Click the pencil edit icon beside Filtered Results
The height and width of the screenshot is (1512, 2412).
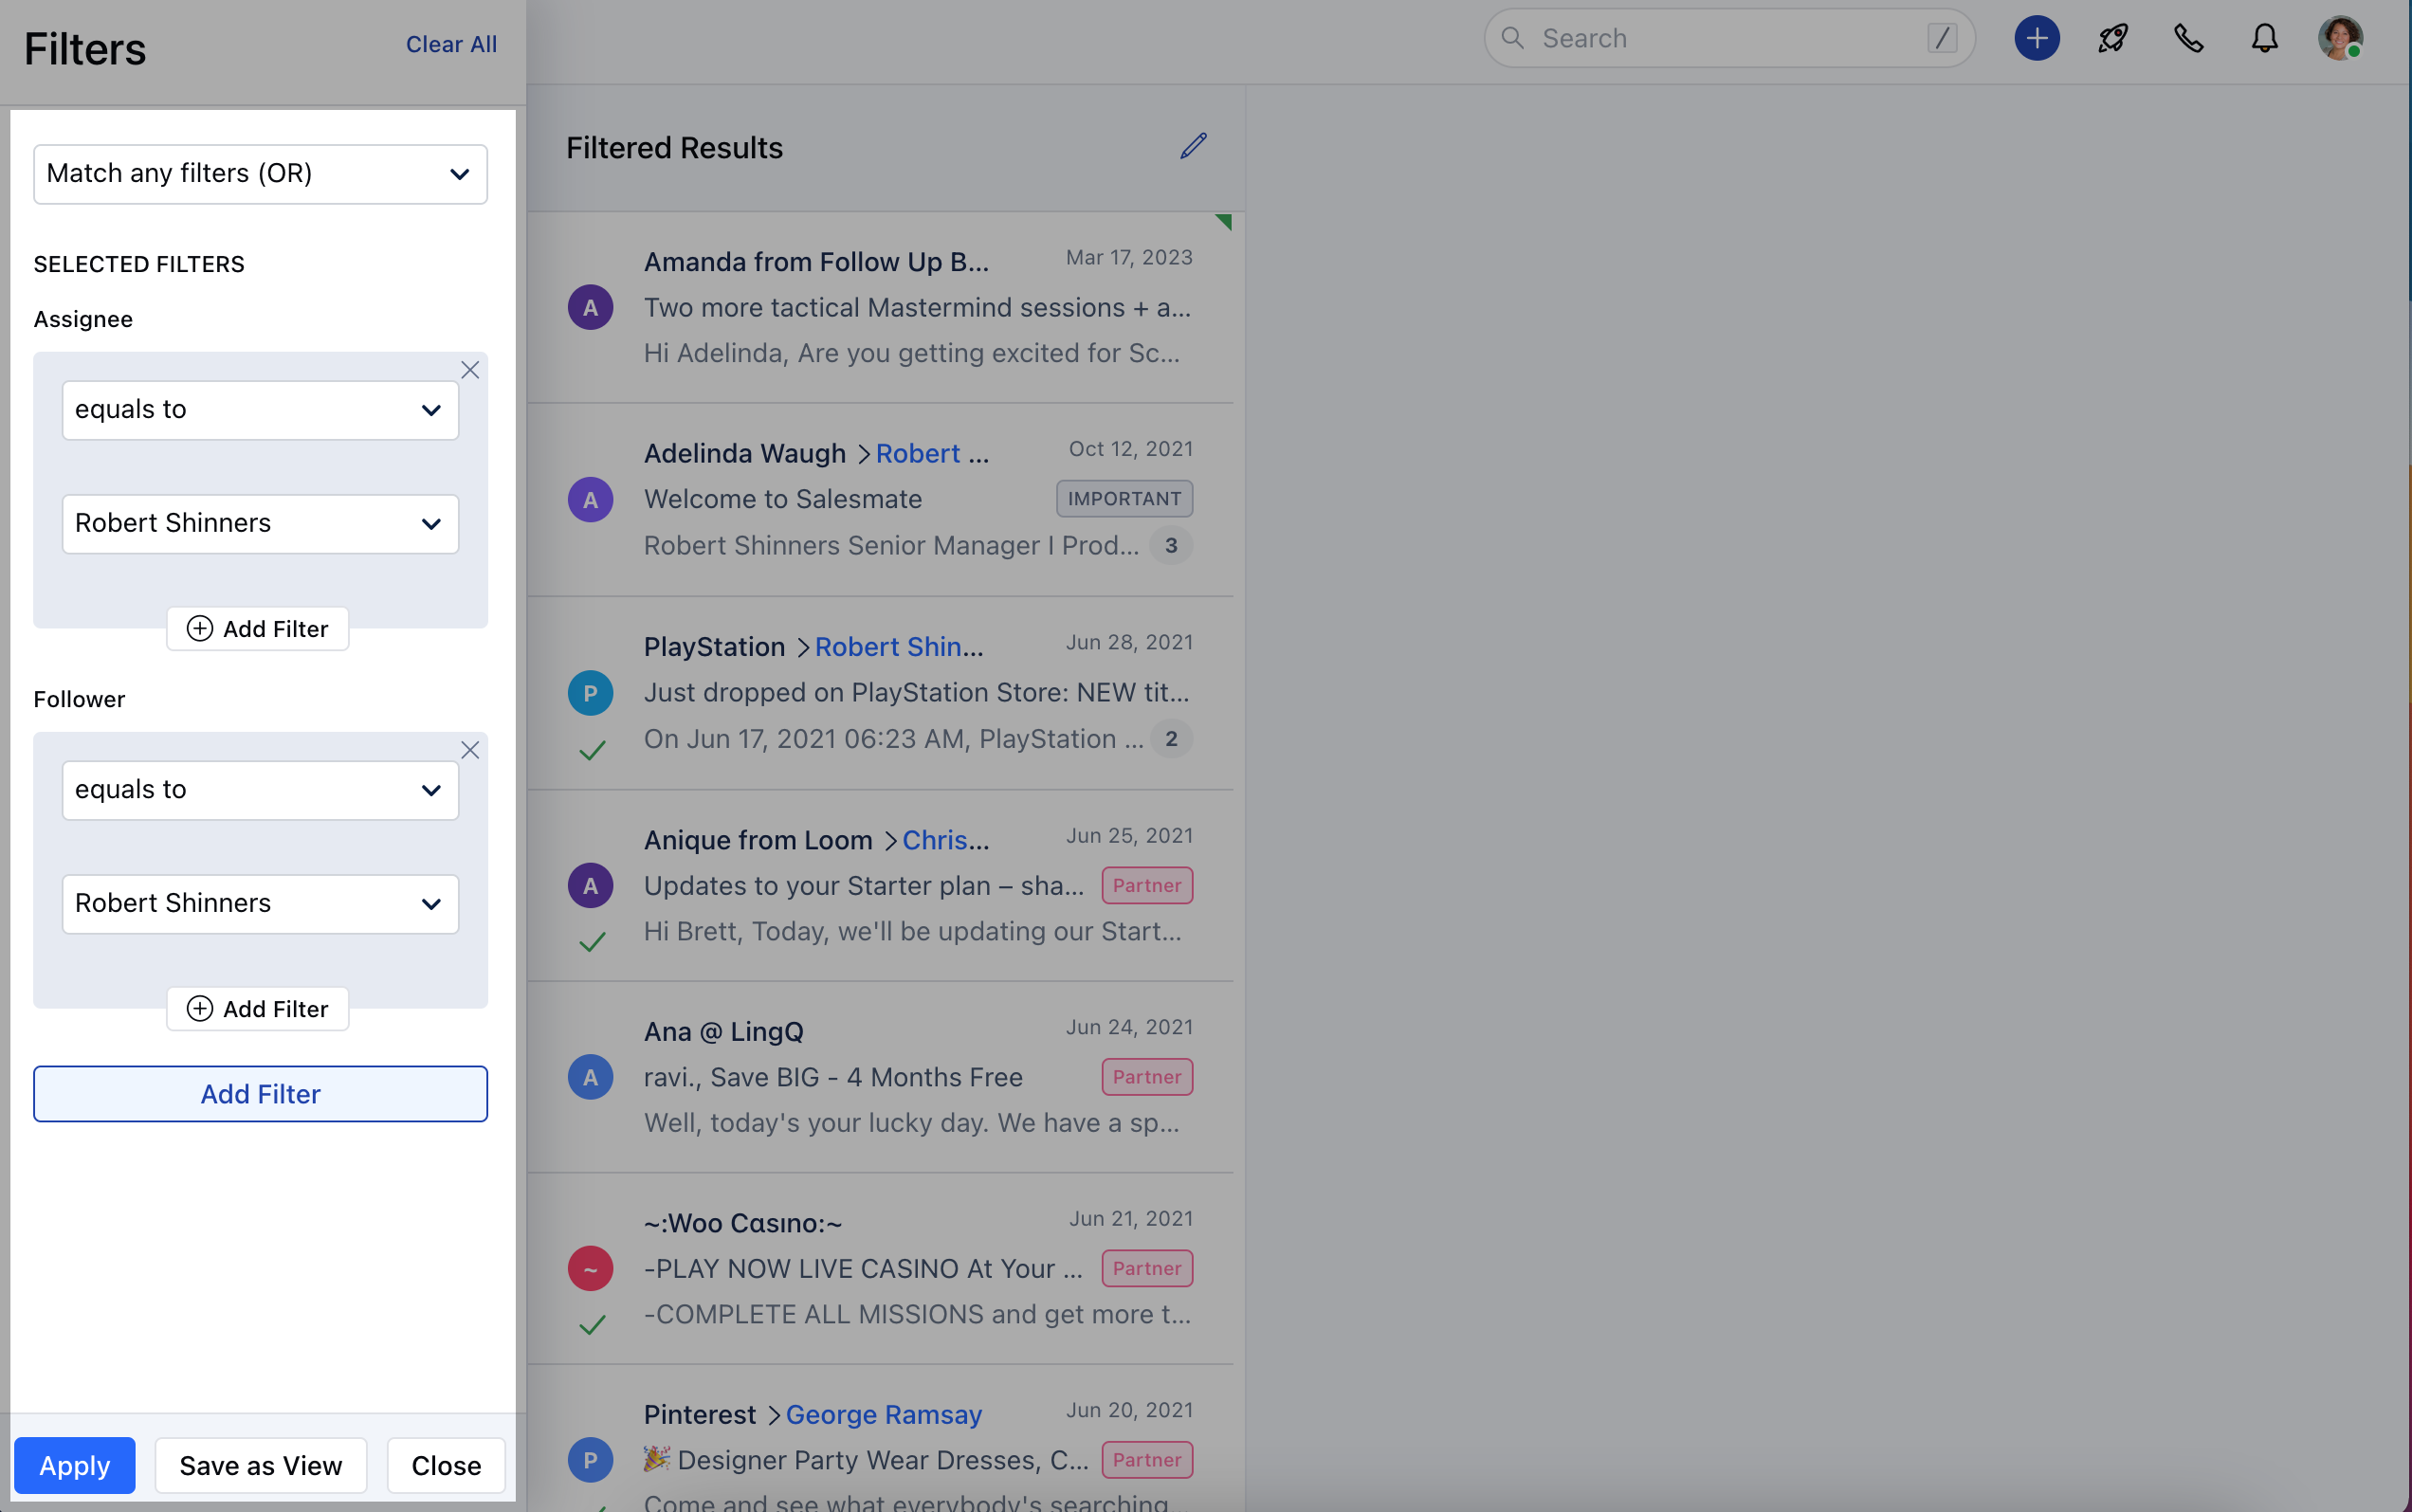click(x=1193, y=146)
